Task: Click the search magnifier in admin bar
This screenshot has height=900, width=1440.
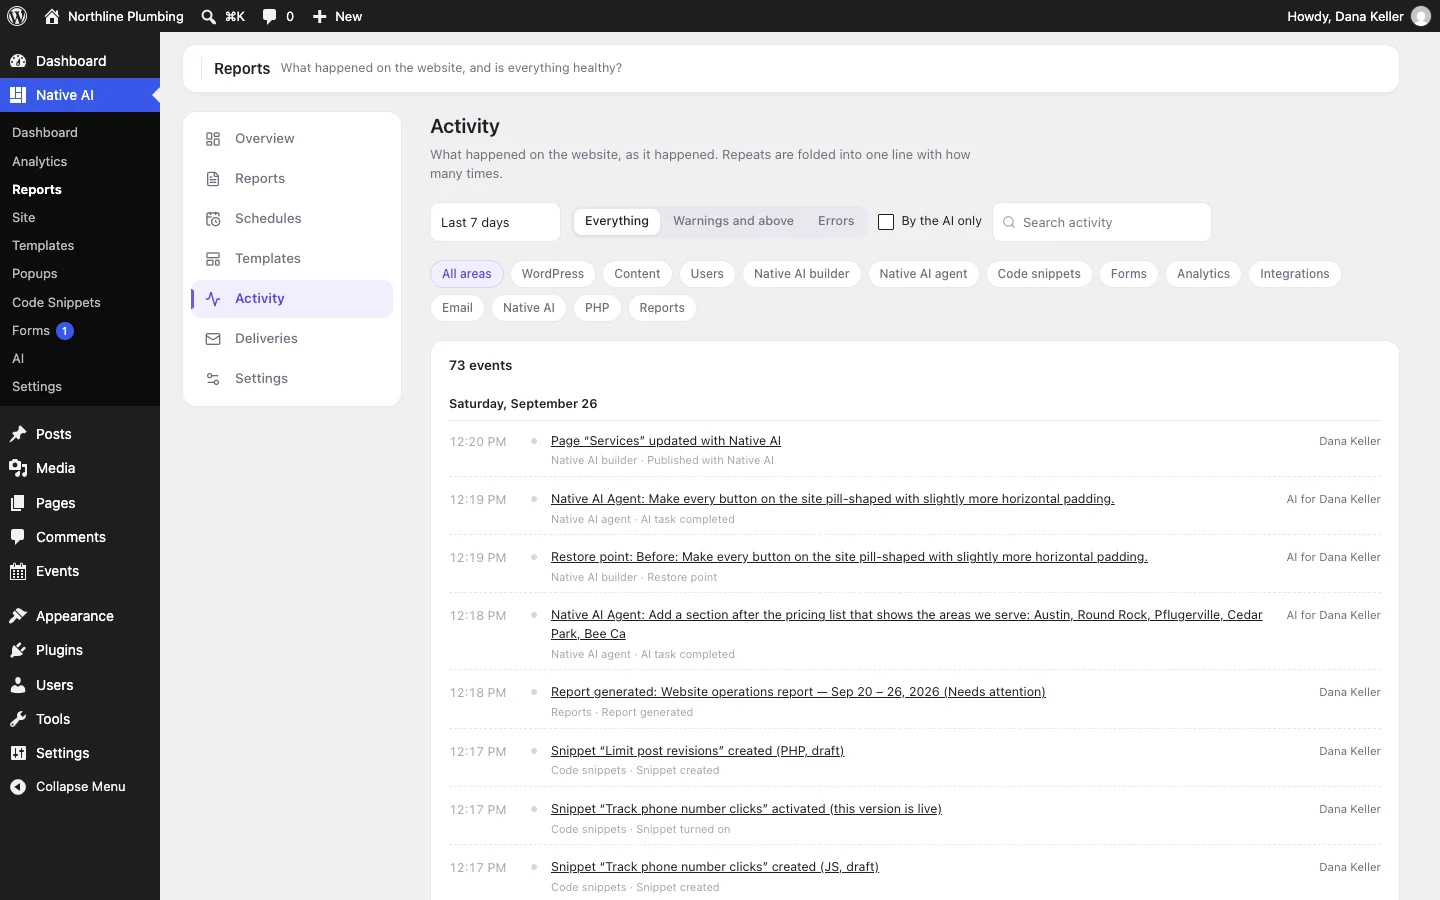Action: tap(208, 16)
